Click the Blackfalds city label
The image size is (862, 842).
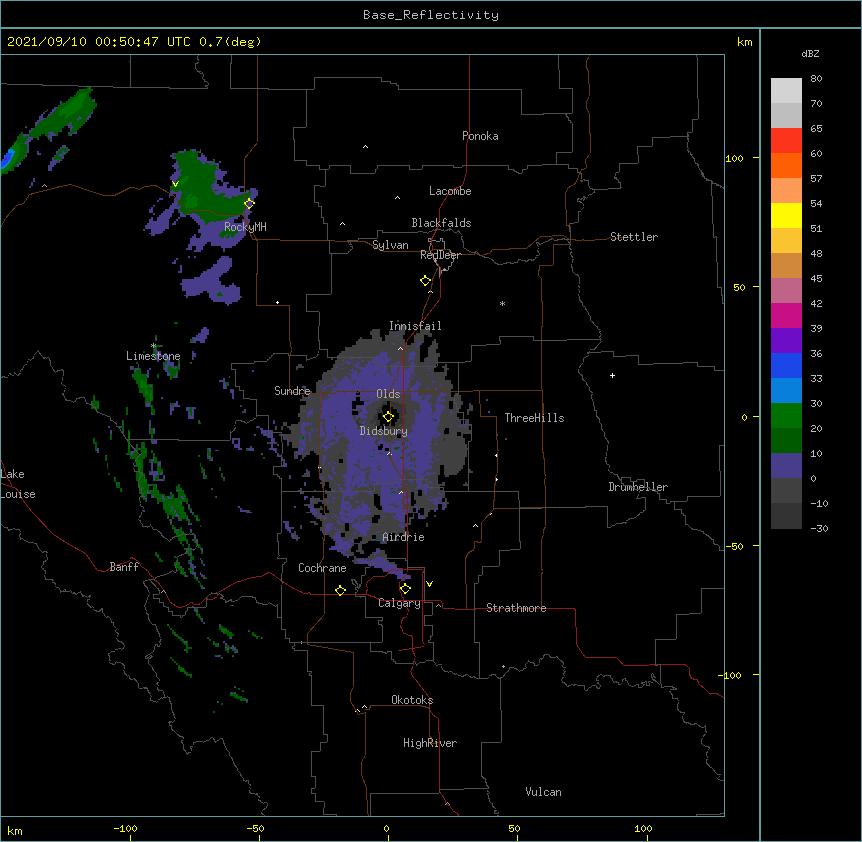coord(441,223)
